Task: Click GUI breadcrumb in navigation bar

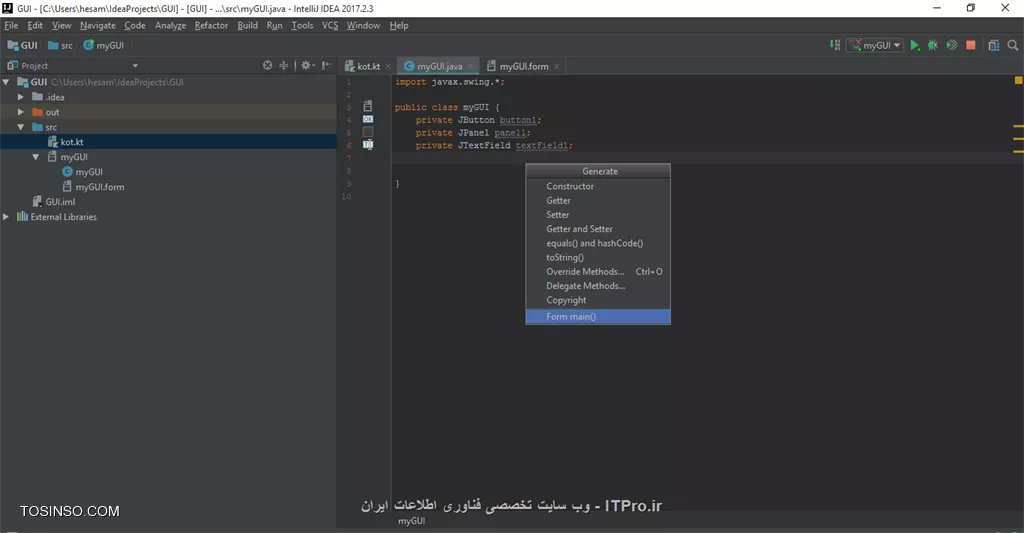Action: click(22, 45)
